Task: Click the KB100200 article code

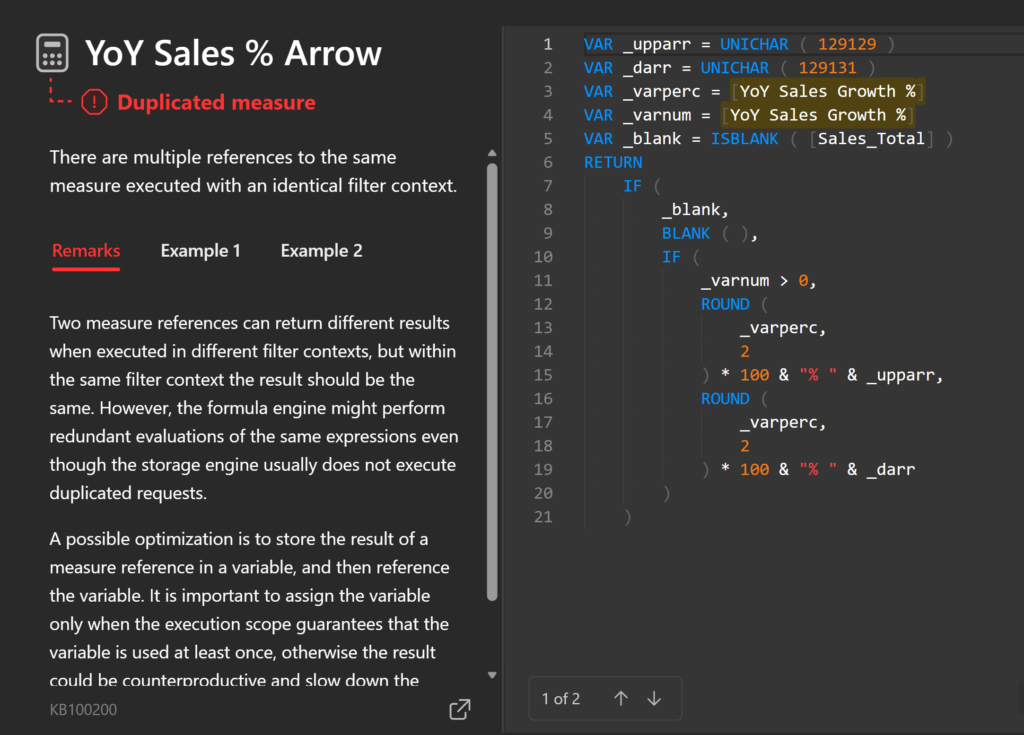Action: (x=84, y=709)
